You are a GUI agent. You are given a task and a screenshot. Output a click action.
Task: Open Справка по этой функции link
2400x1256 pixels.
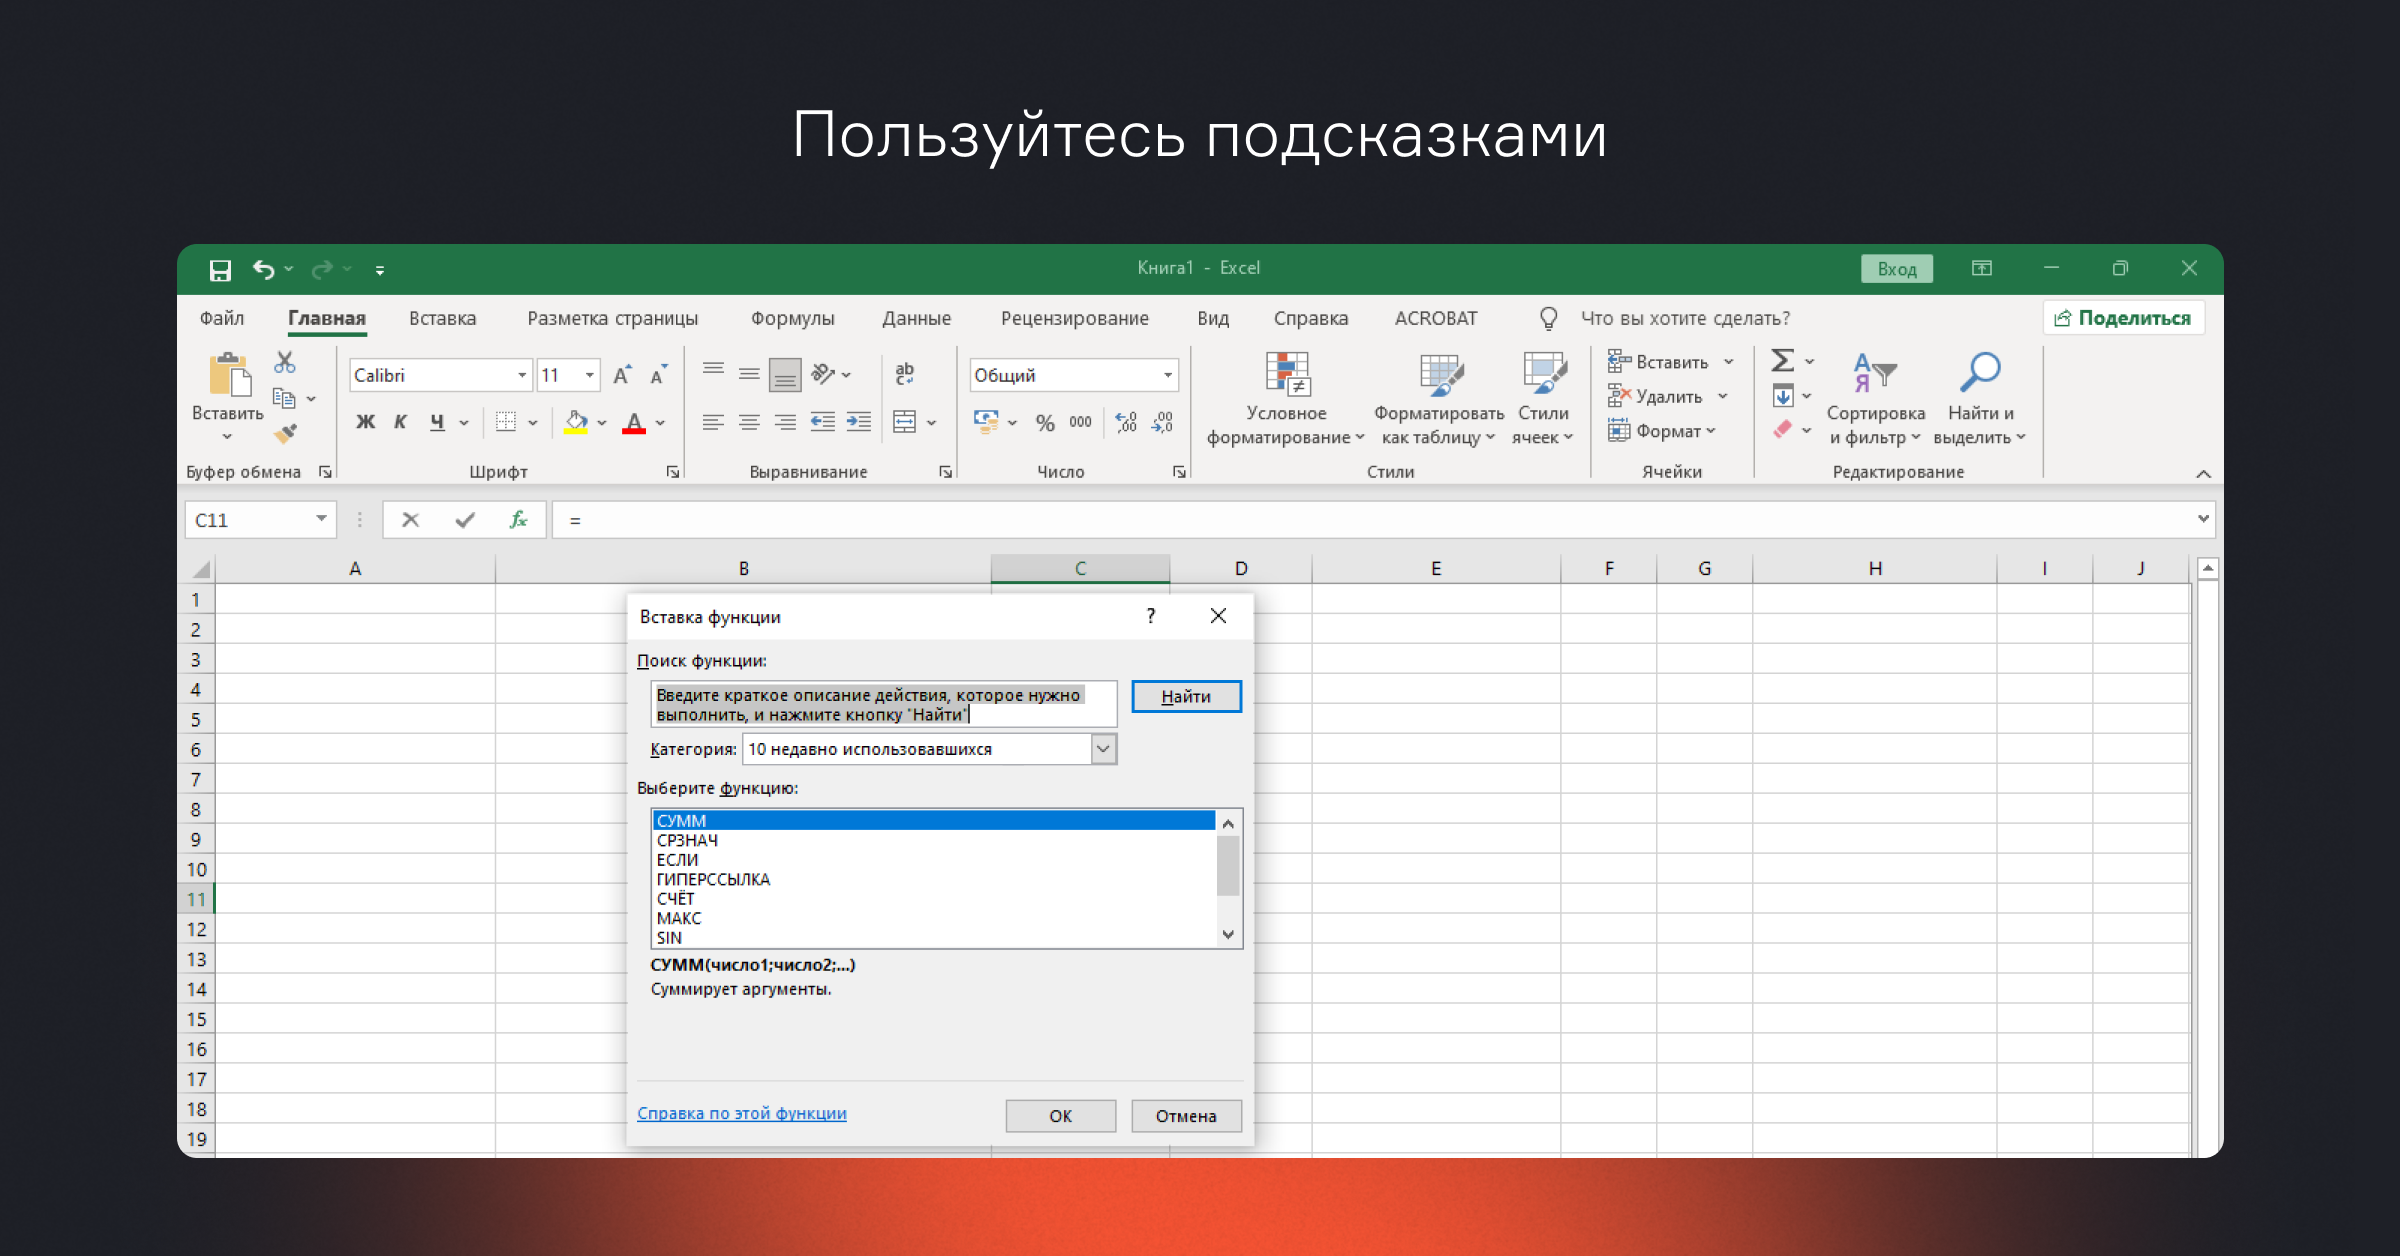click(741, 1113)
